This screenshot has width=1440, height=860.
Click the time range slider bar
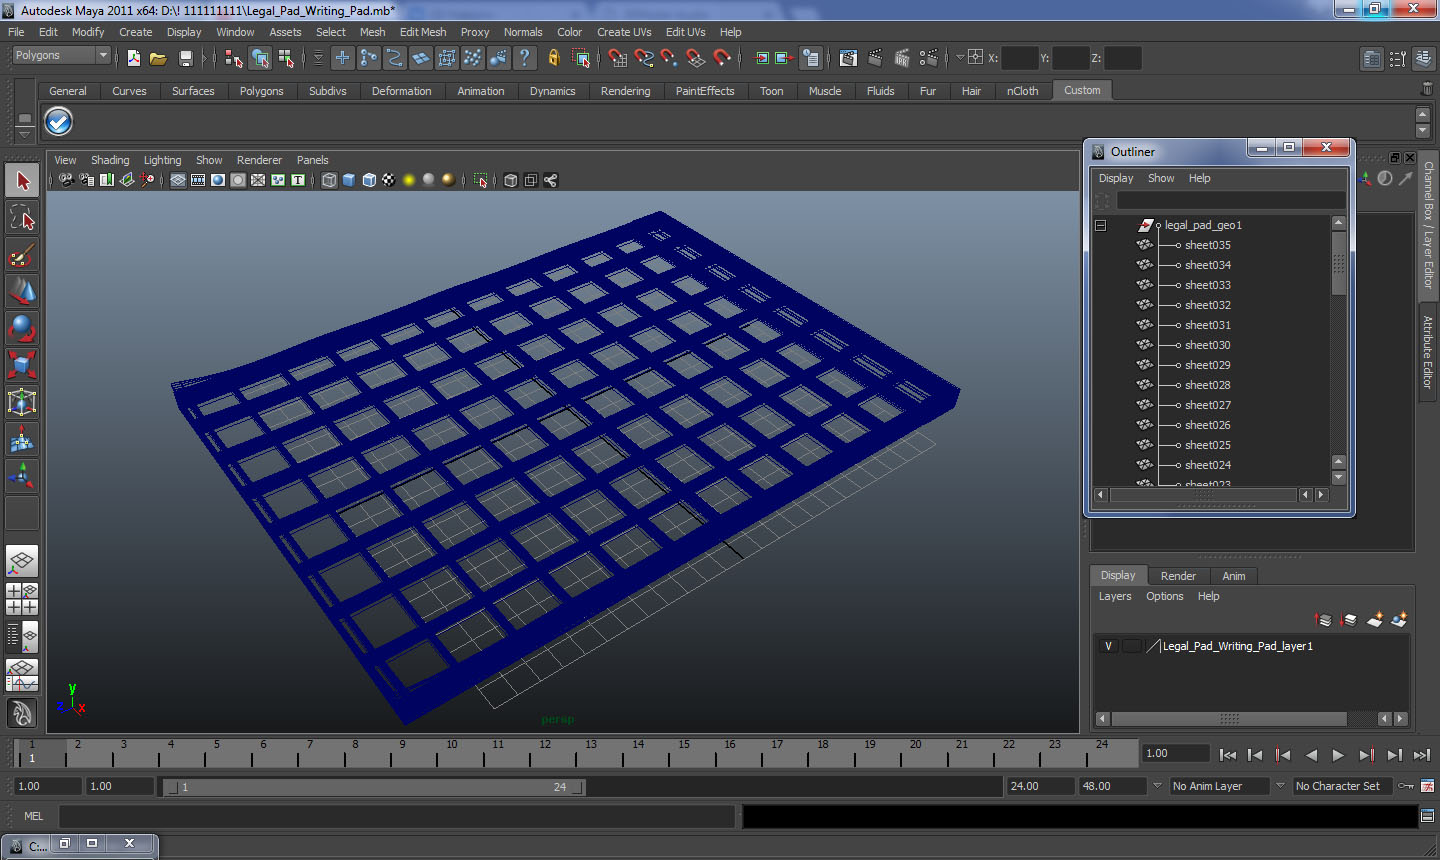tap(374, 787)
